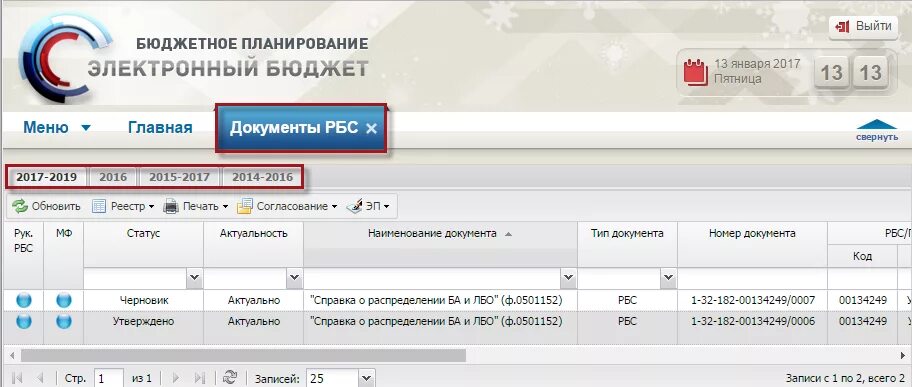Click the date 13 января 2017
The image size is (912, 387).
click(x=757, y=63)
